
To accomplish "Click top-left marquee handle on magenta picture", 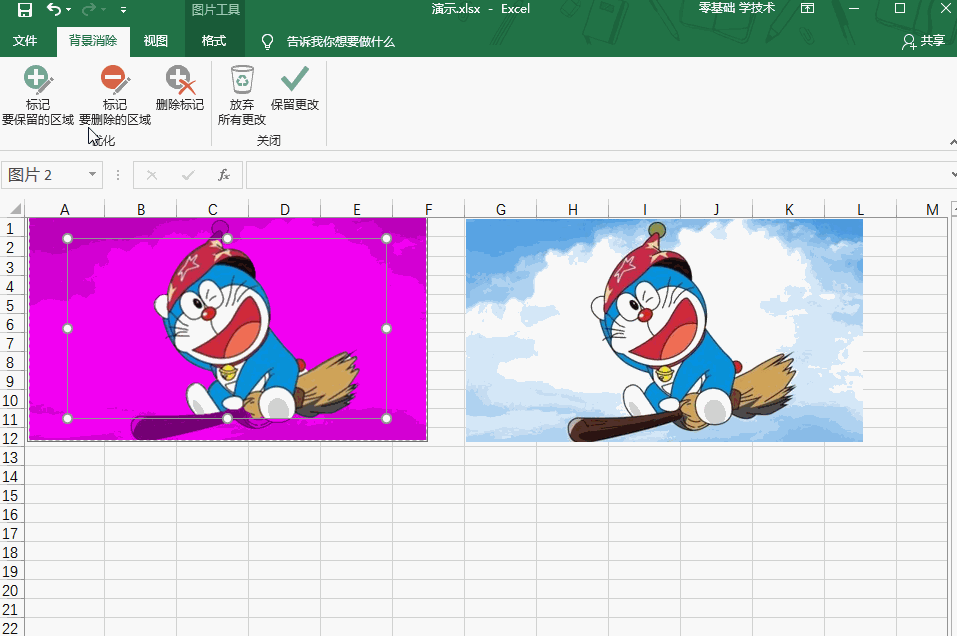I will coord(68,239).
